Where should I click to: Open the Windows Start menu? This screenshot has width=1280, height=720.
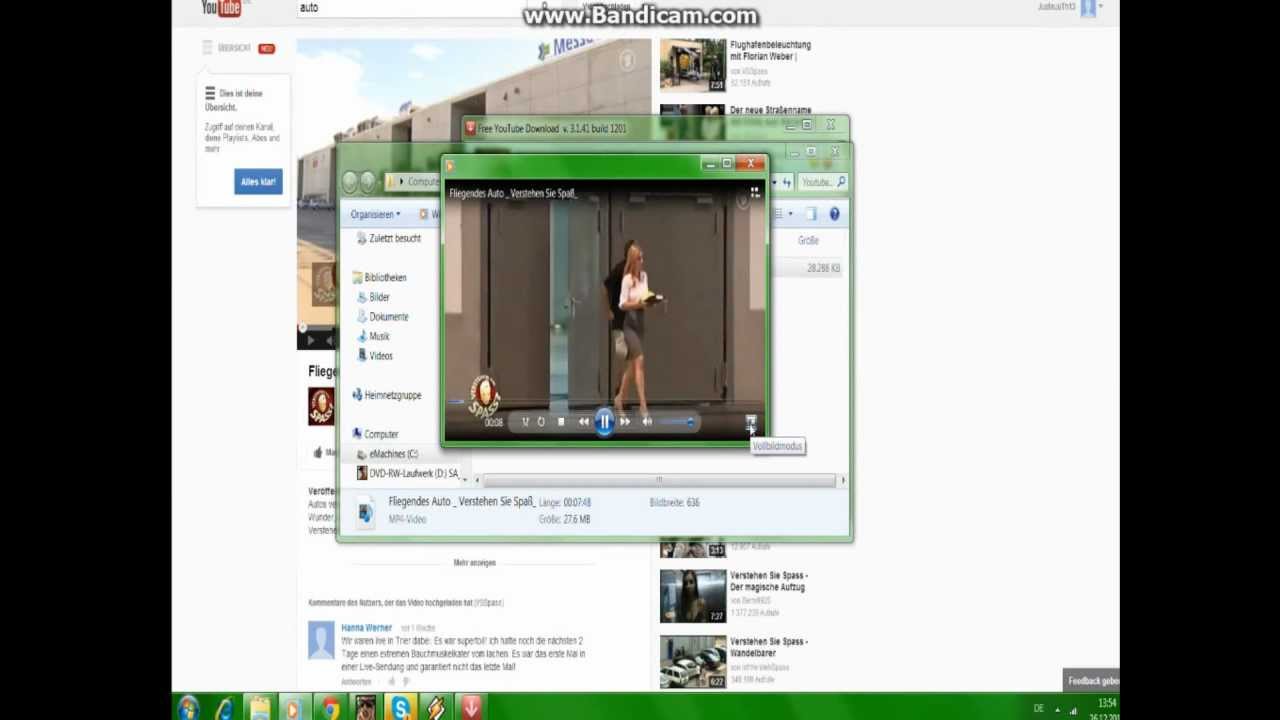[x=188, y=708]
